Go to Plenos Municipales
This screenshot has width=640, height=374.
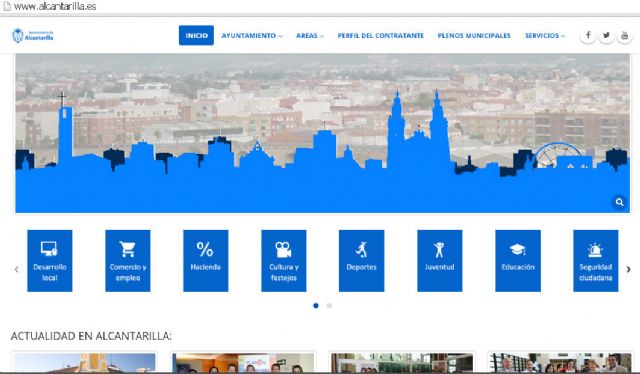tap(474, 36)
